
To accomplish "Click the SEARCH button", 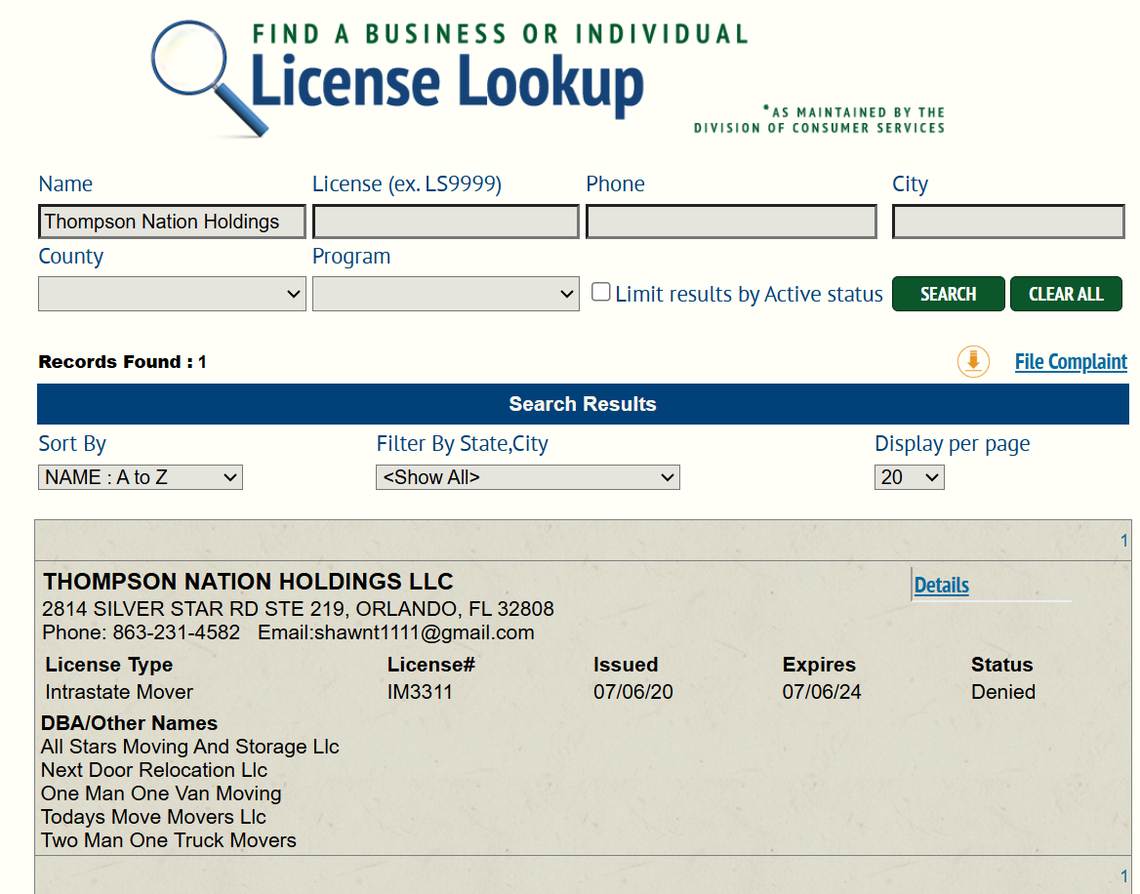I will [x=948, y=293].
